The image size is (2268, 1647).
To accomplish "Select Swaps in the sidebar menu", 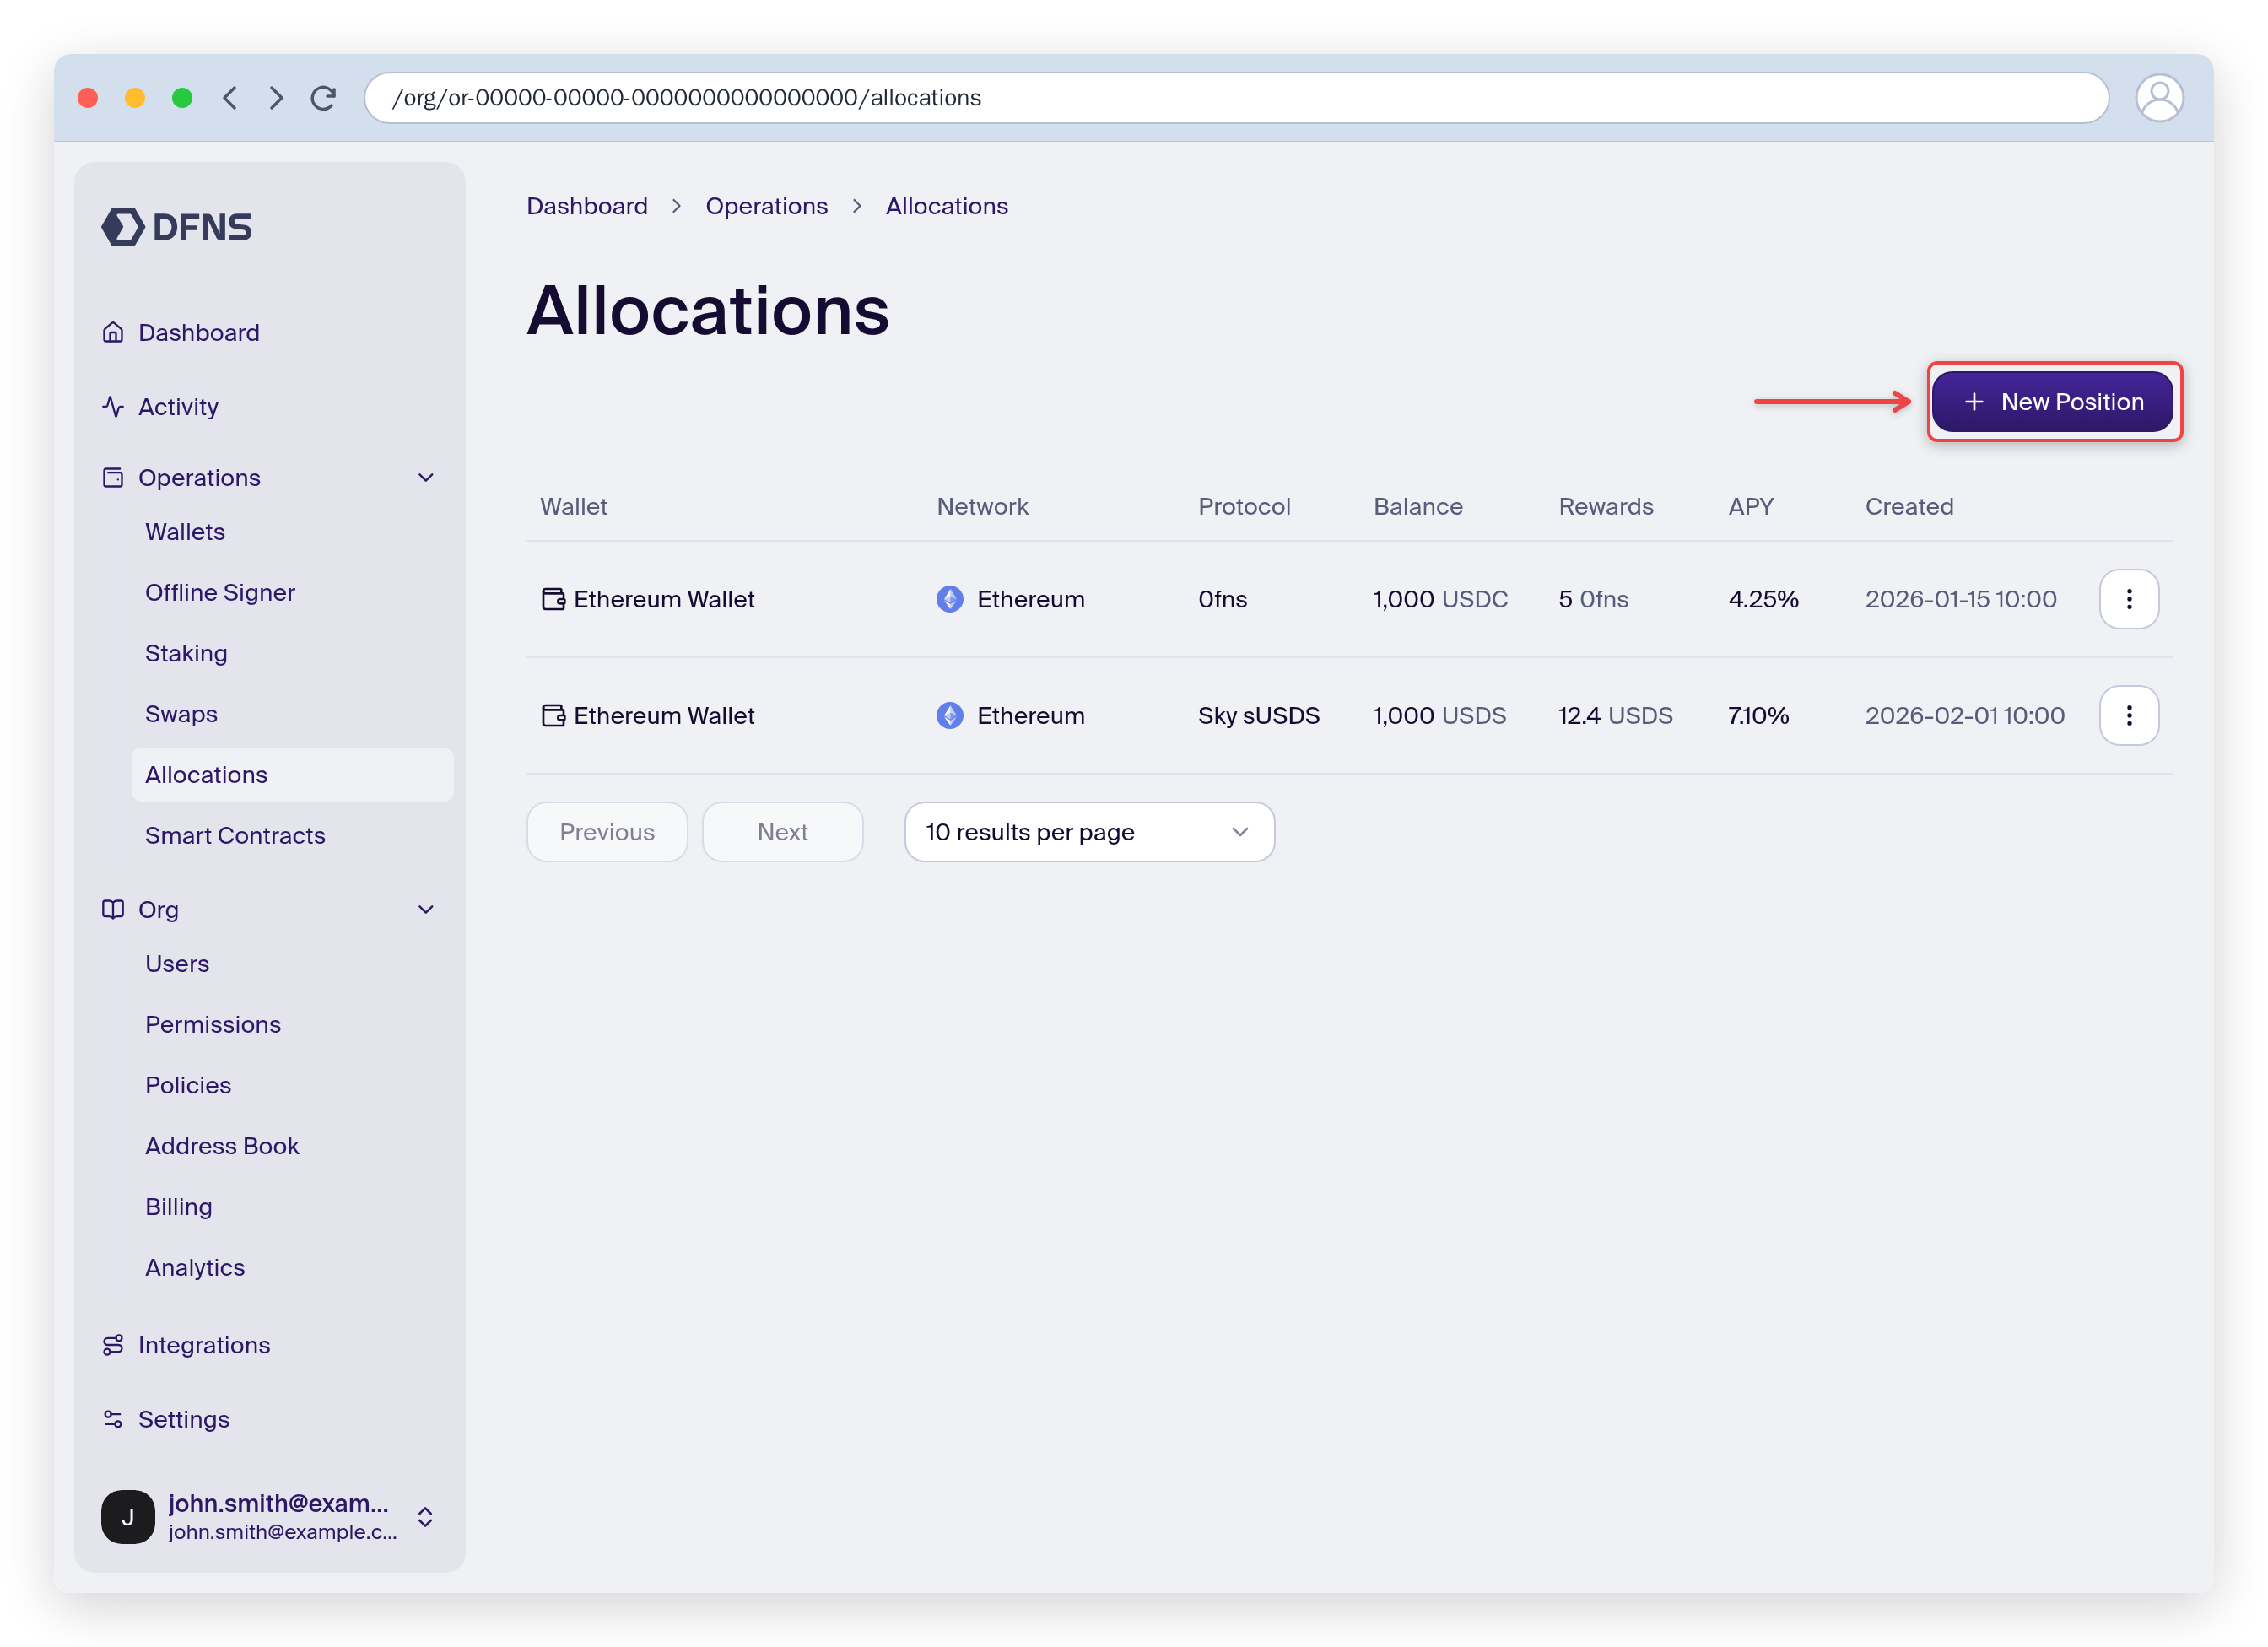I will point(181,714).
